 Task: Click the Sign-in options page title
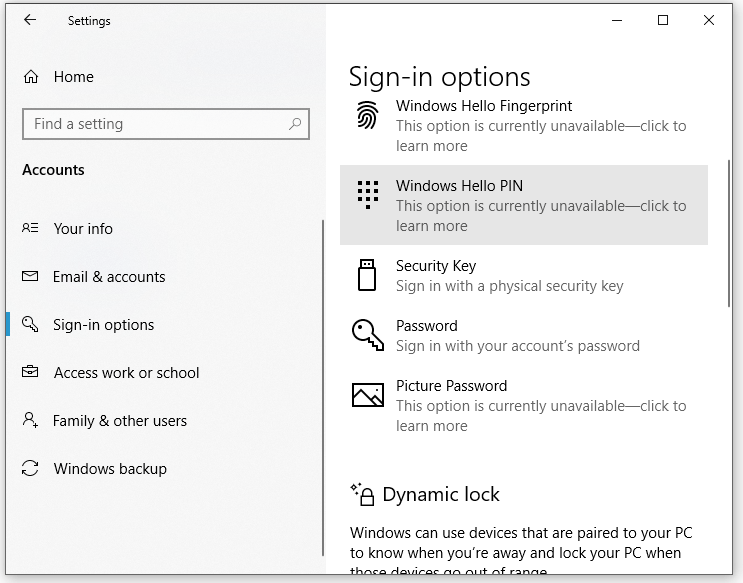pos(439,77)
